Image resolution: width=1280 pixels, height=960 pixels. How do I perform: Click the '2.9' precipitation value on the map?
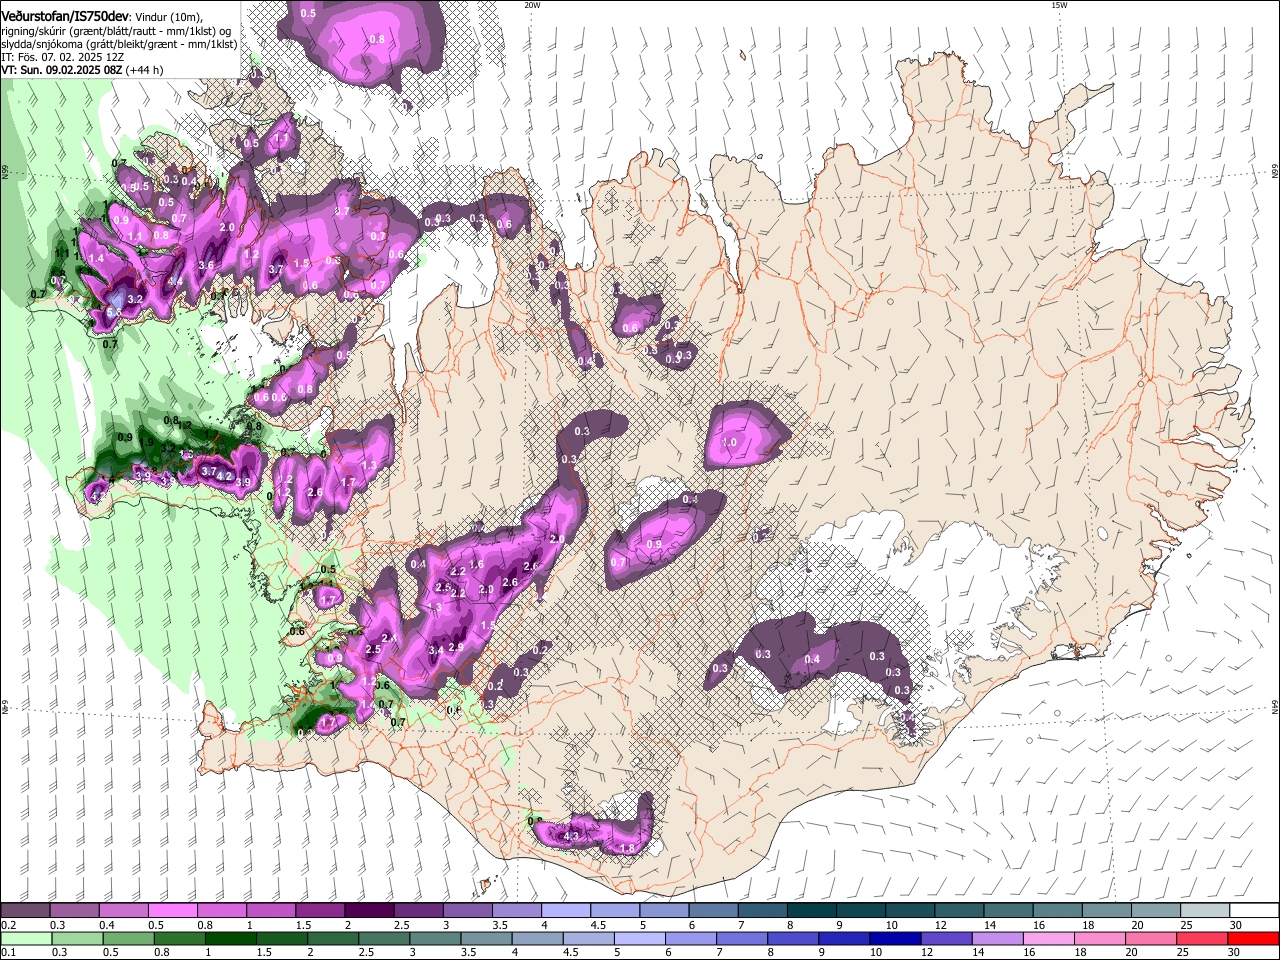point(456,647)
